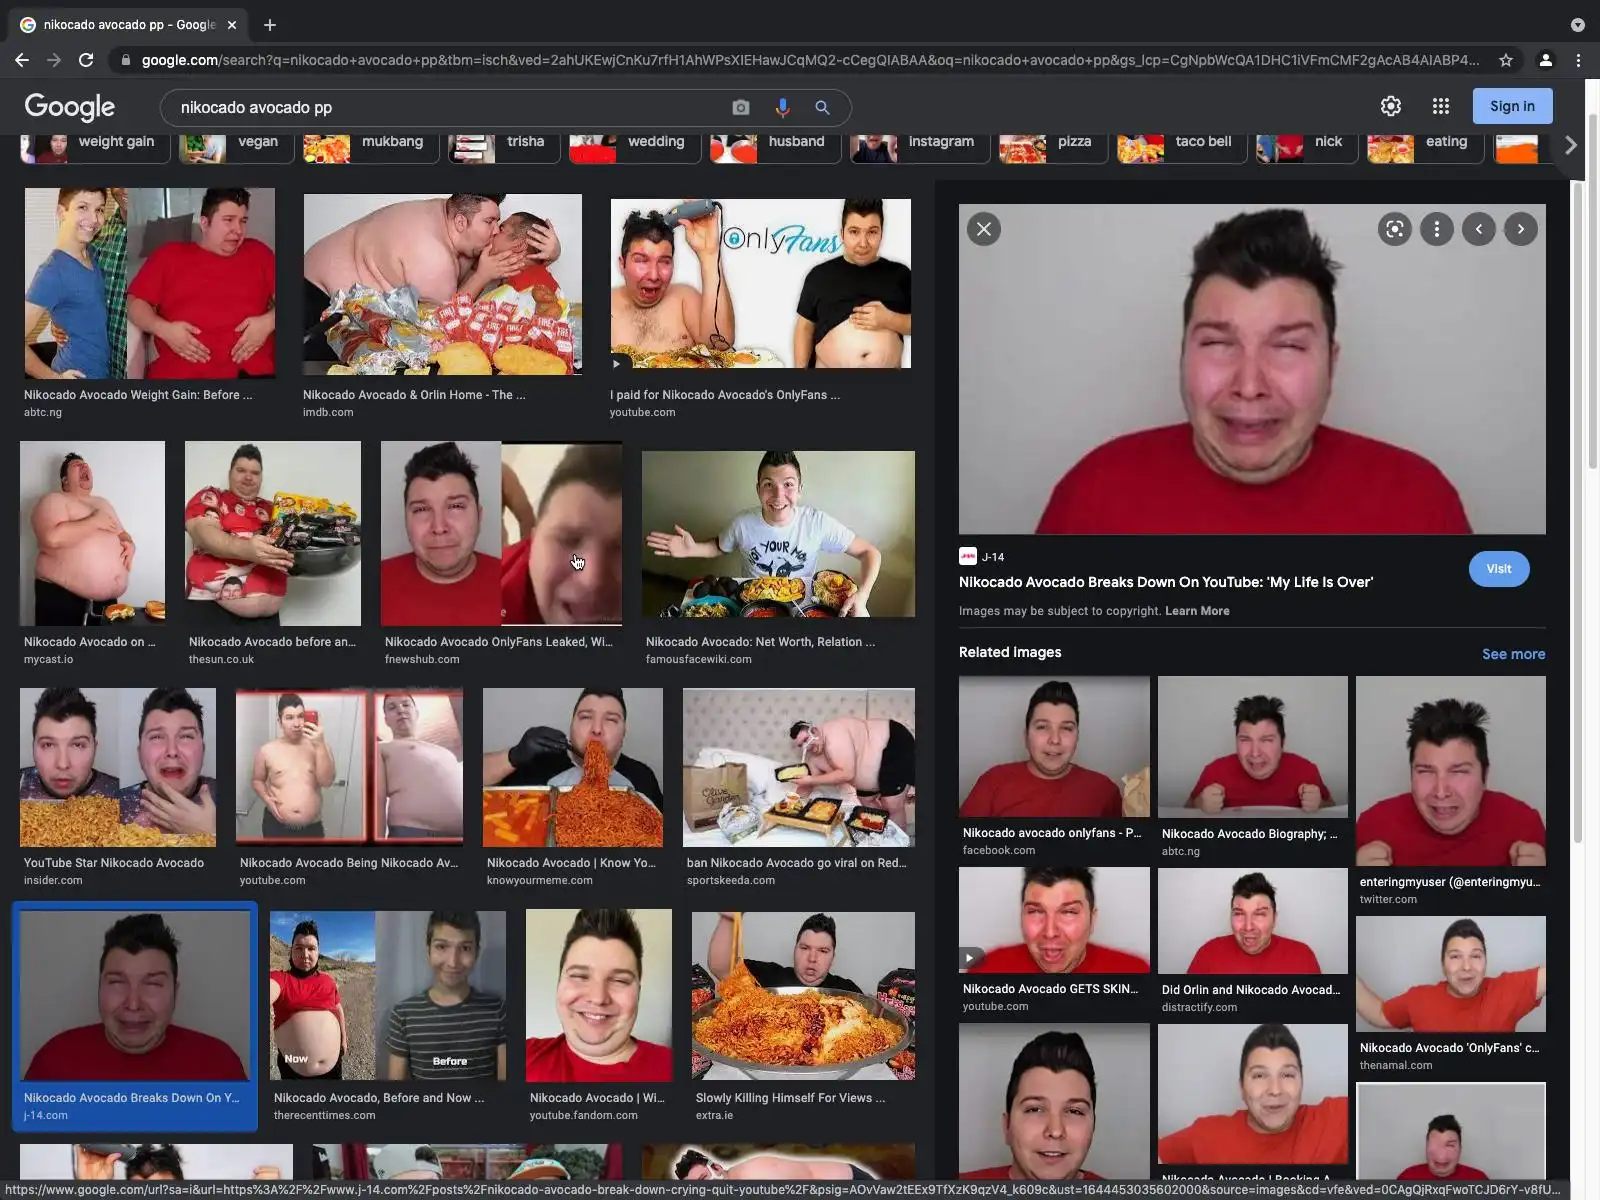This screenshot has width=1600, height=1200.
Task: Filter by the vegan chip
Action: coord(236,146)
